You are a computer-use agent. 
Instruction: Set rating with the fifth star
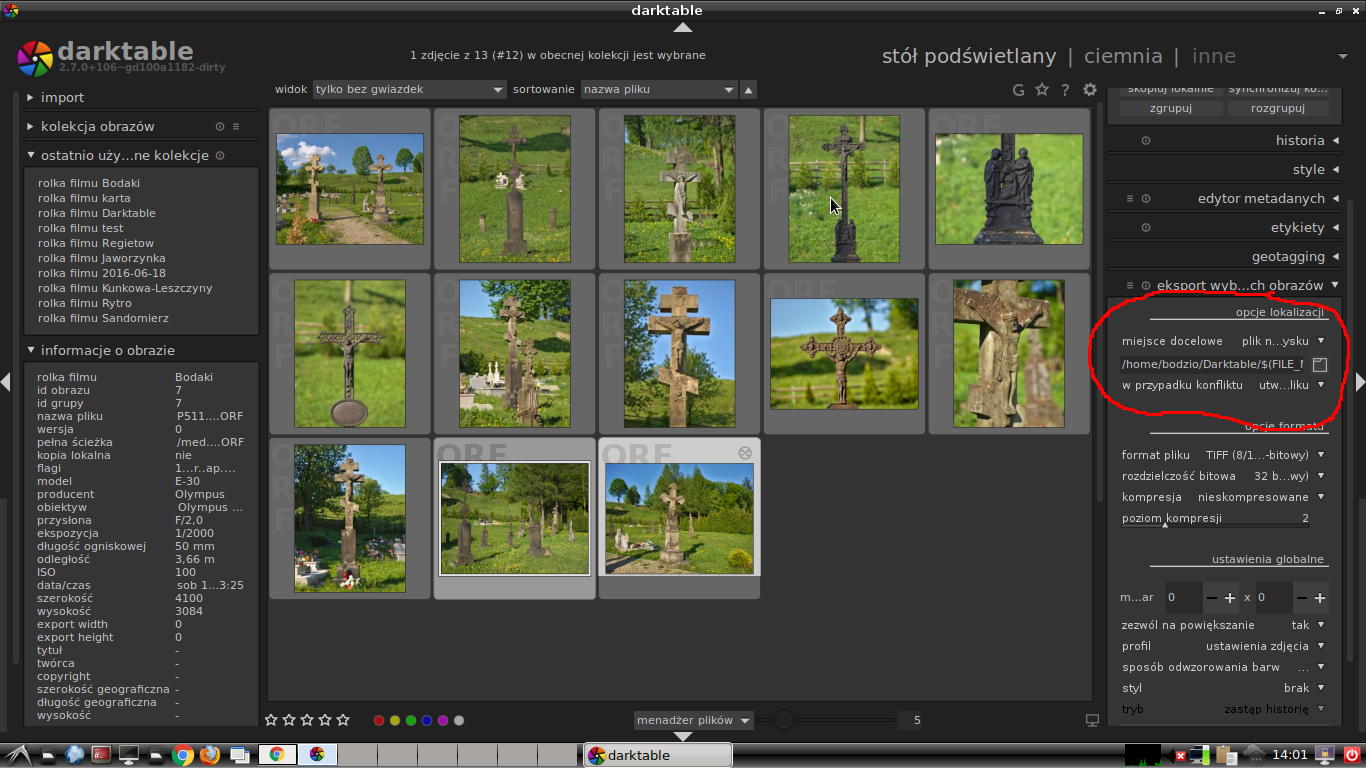pyautogui.click(x=343, y=720)
